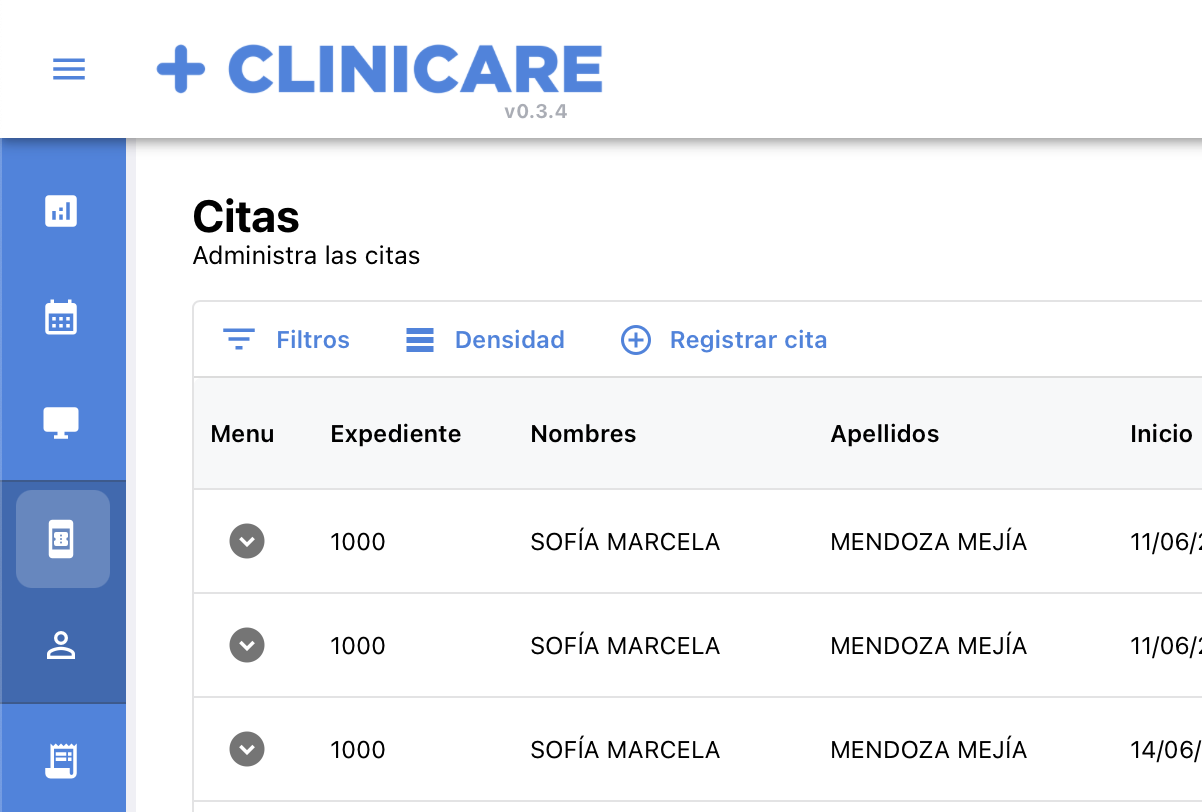1202x812 pixels.
Task: Click the v0.3.4 version label
Action: coord(537,111)
